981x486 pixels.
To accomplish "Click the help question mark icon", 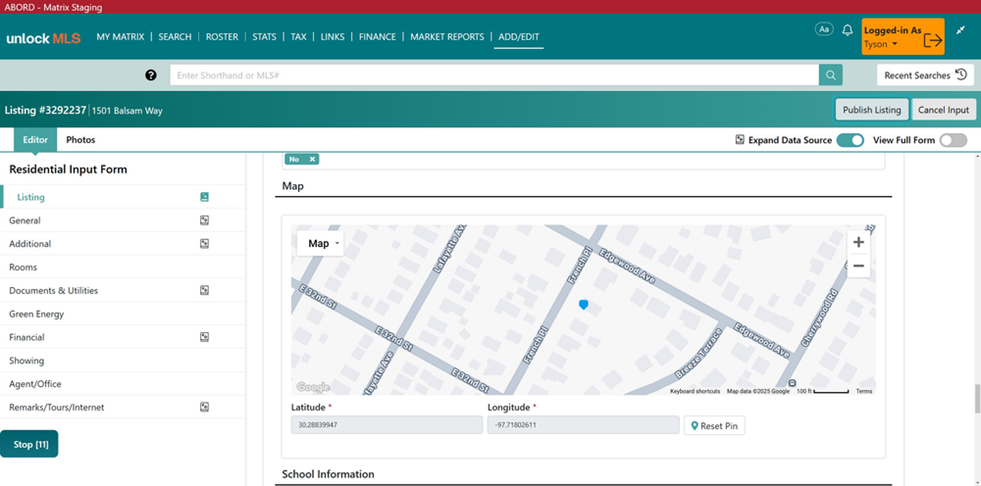I will pyautogui.click(x=151, y=75).
